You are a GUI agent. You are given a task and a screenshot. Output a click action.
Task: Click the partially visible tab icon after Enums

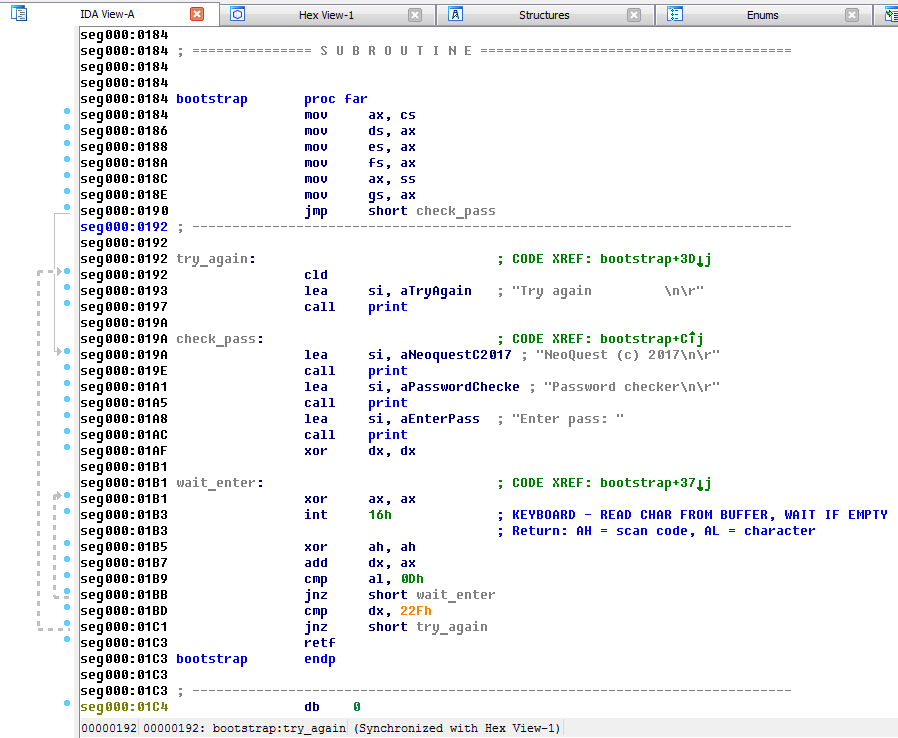[x=890, y=14]
